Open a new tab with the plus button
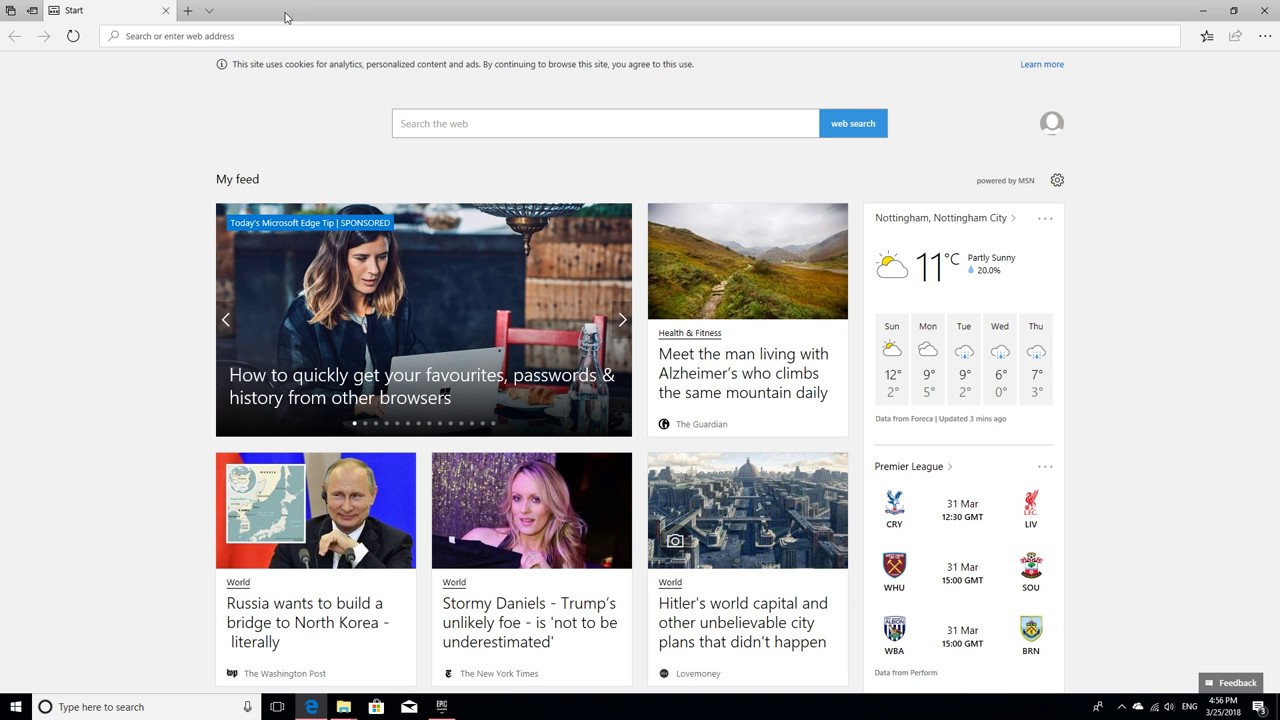 pyautogui.click(x=187, y=11)
